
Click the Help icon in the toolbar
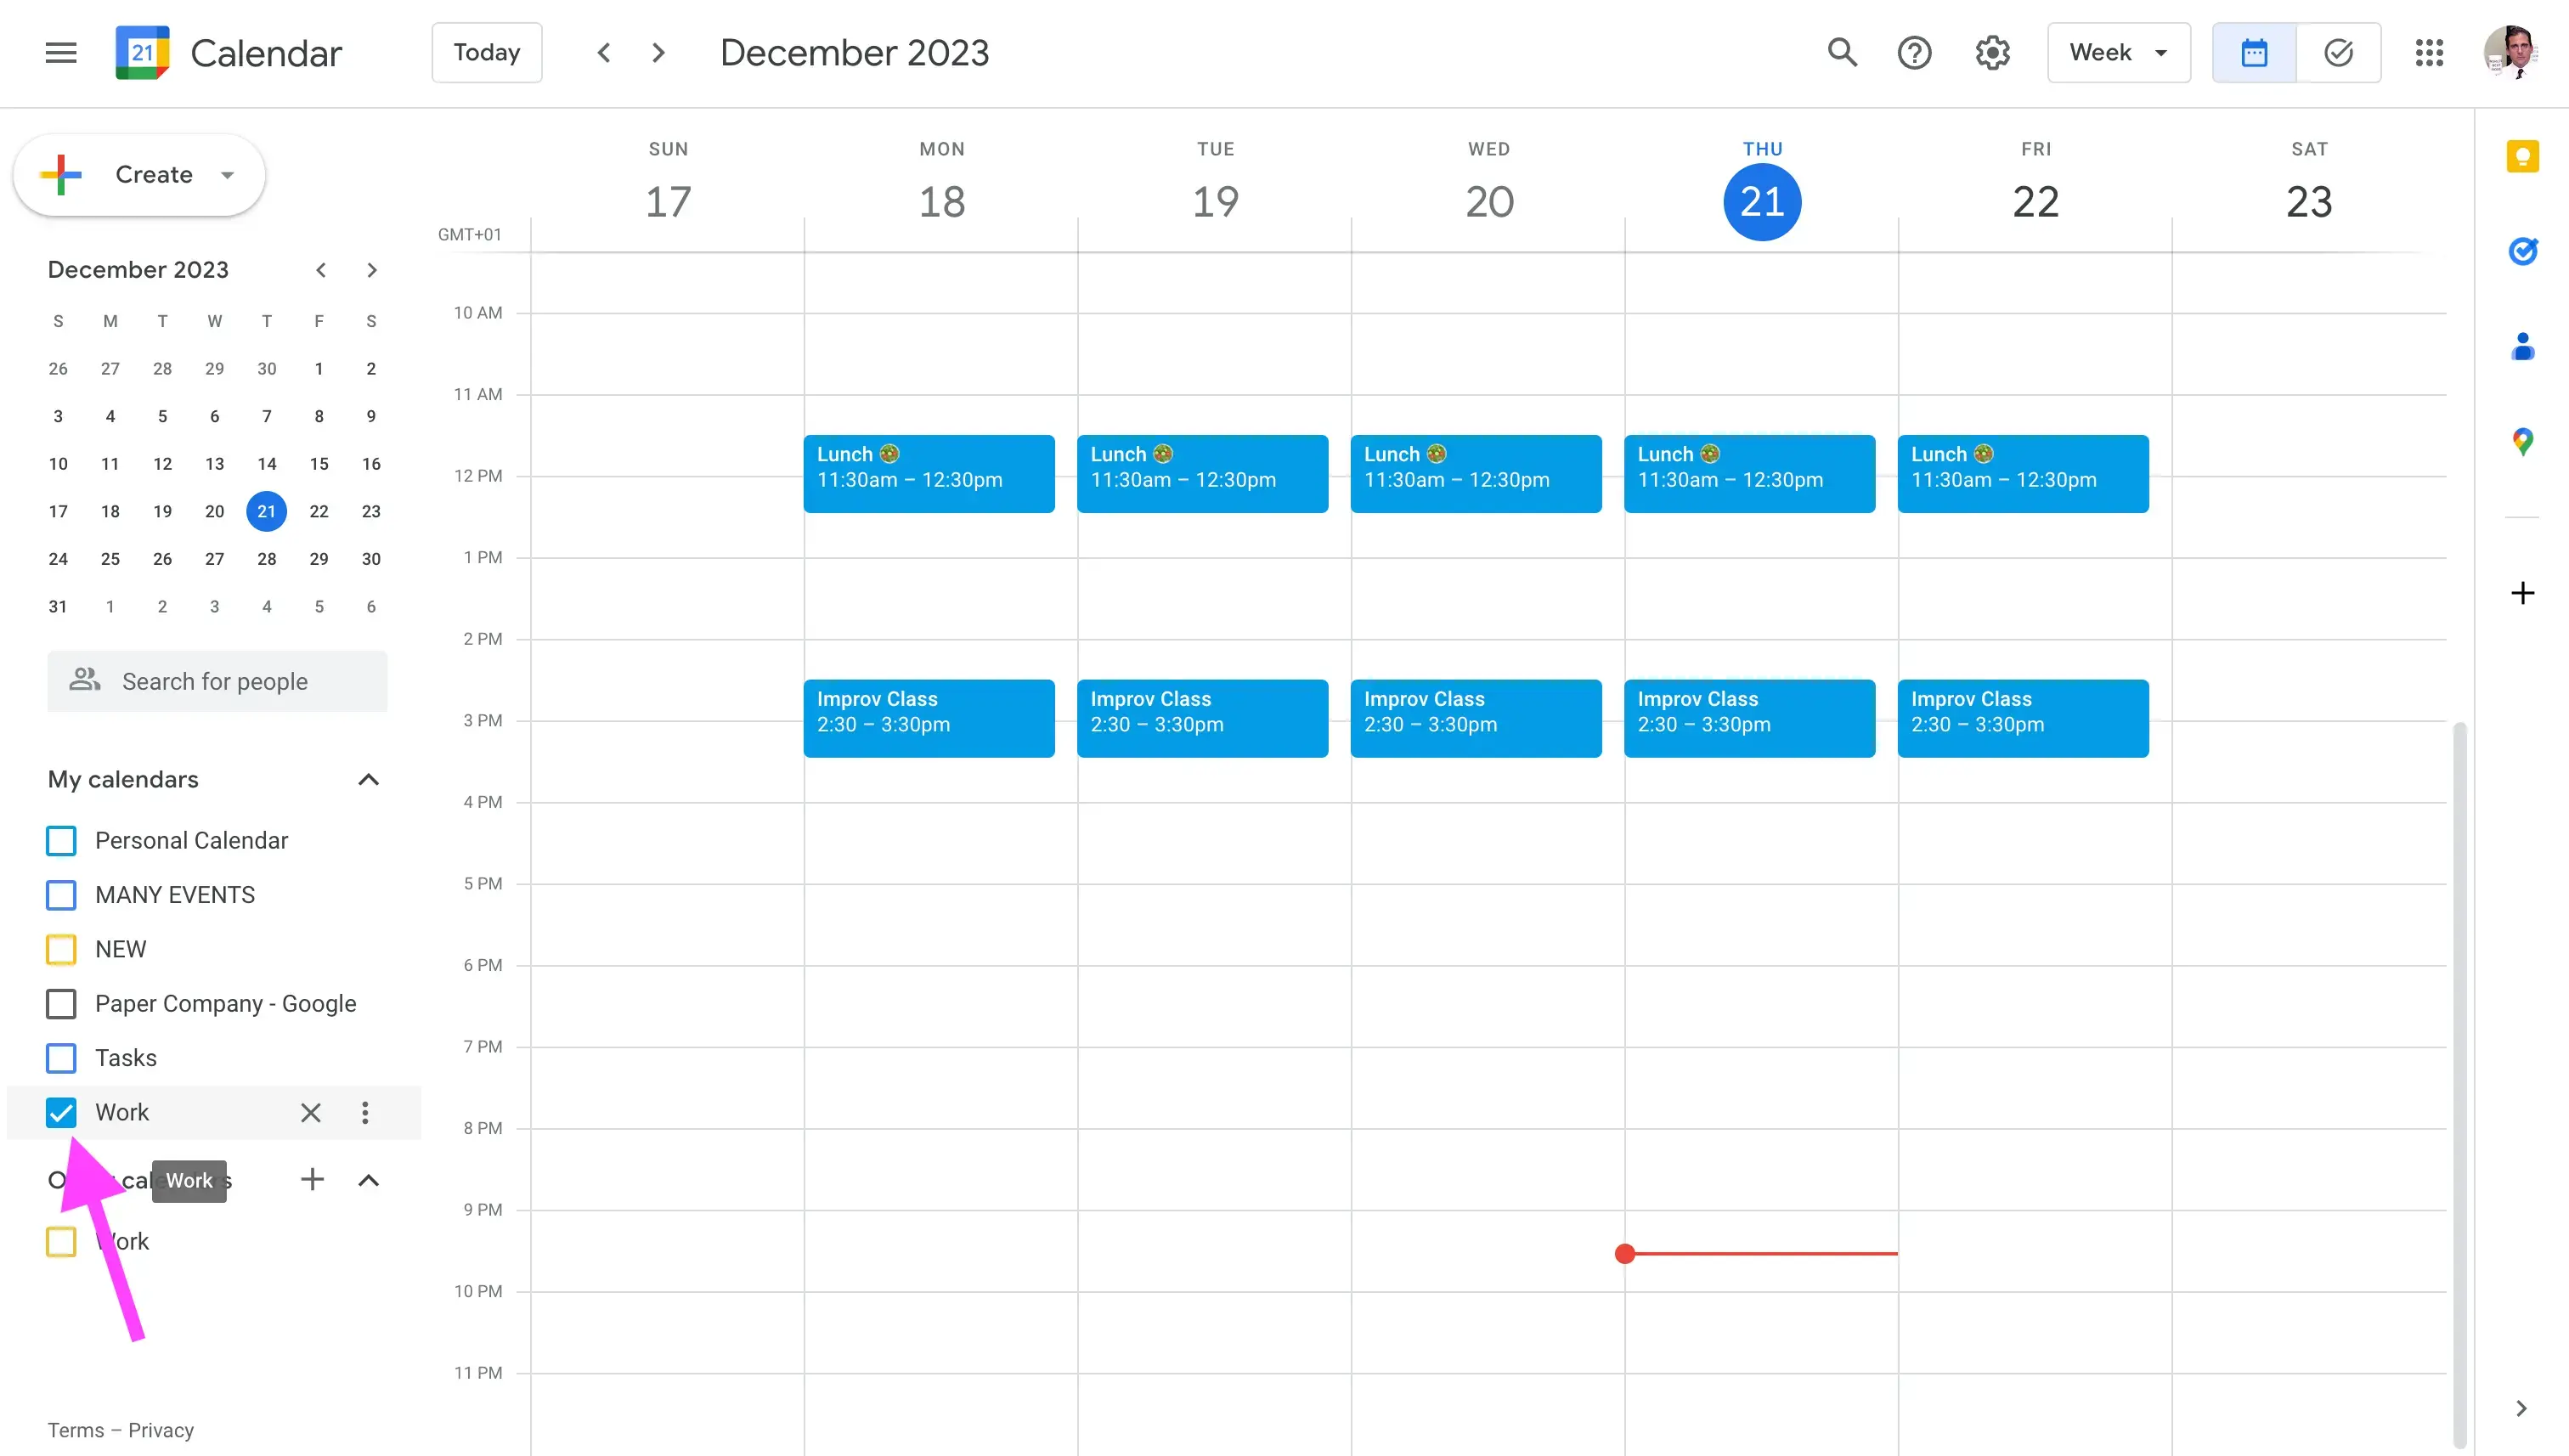(x=1917, y=53)
